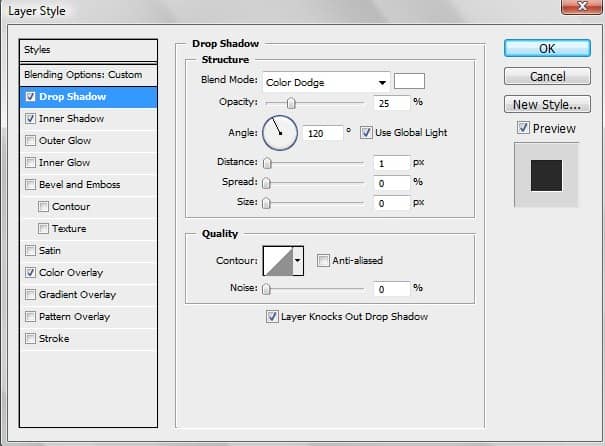Click the Opacity value field

(x=391, y=103)
